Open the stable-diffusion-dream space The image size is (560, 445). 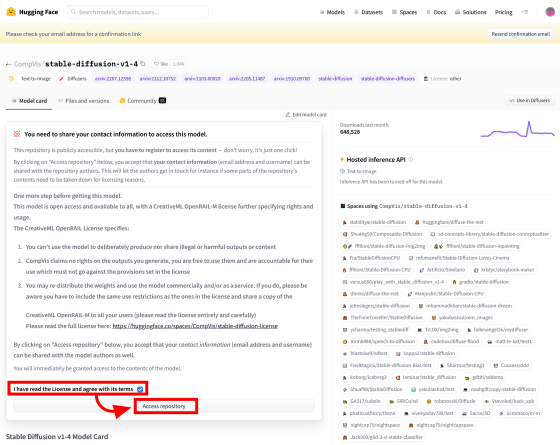[x=465, y=306]
